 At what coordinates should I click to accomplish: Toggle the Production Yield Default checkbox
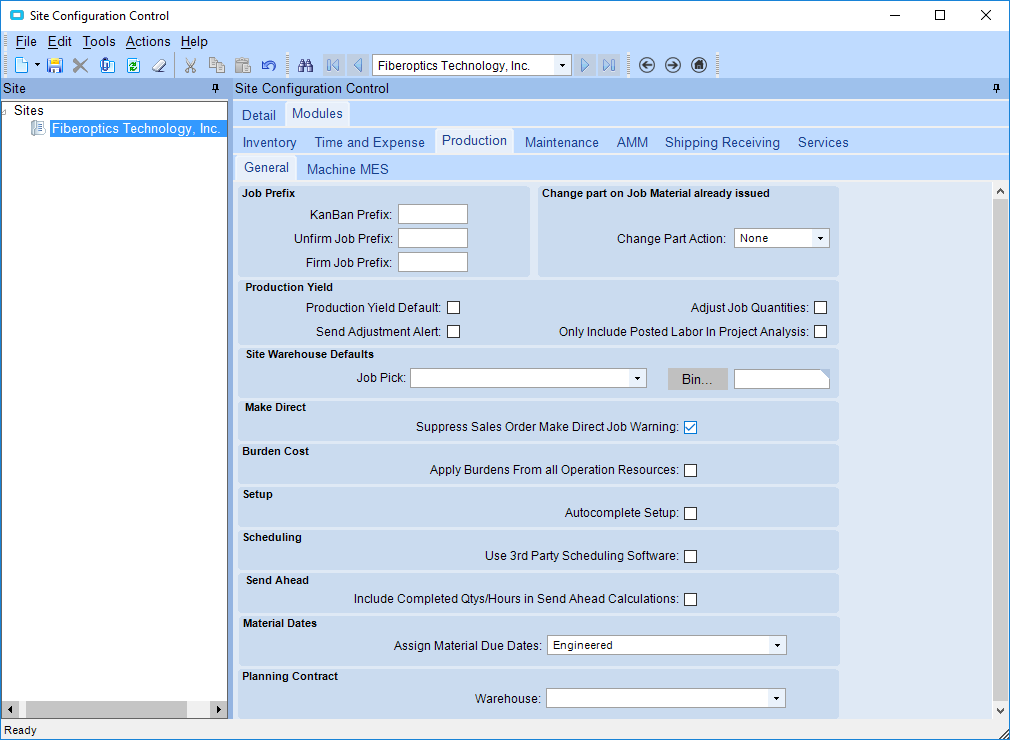(453, 308)
